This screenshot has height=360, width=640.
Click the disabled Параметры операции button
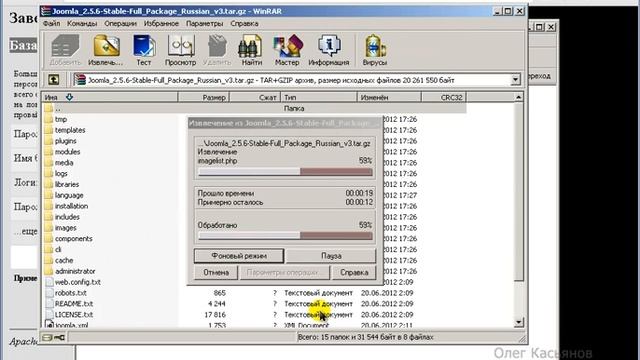[x=284, y=272]
